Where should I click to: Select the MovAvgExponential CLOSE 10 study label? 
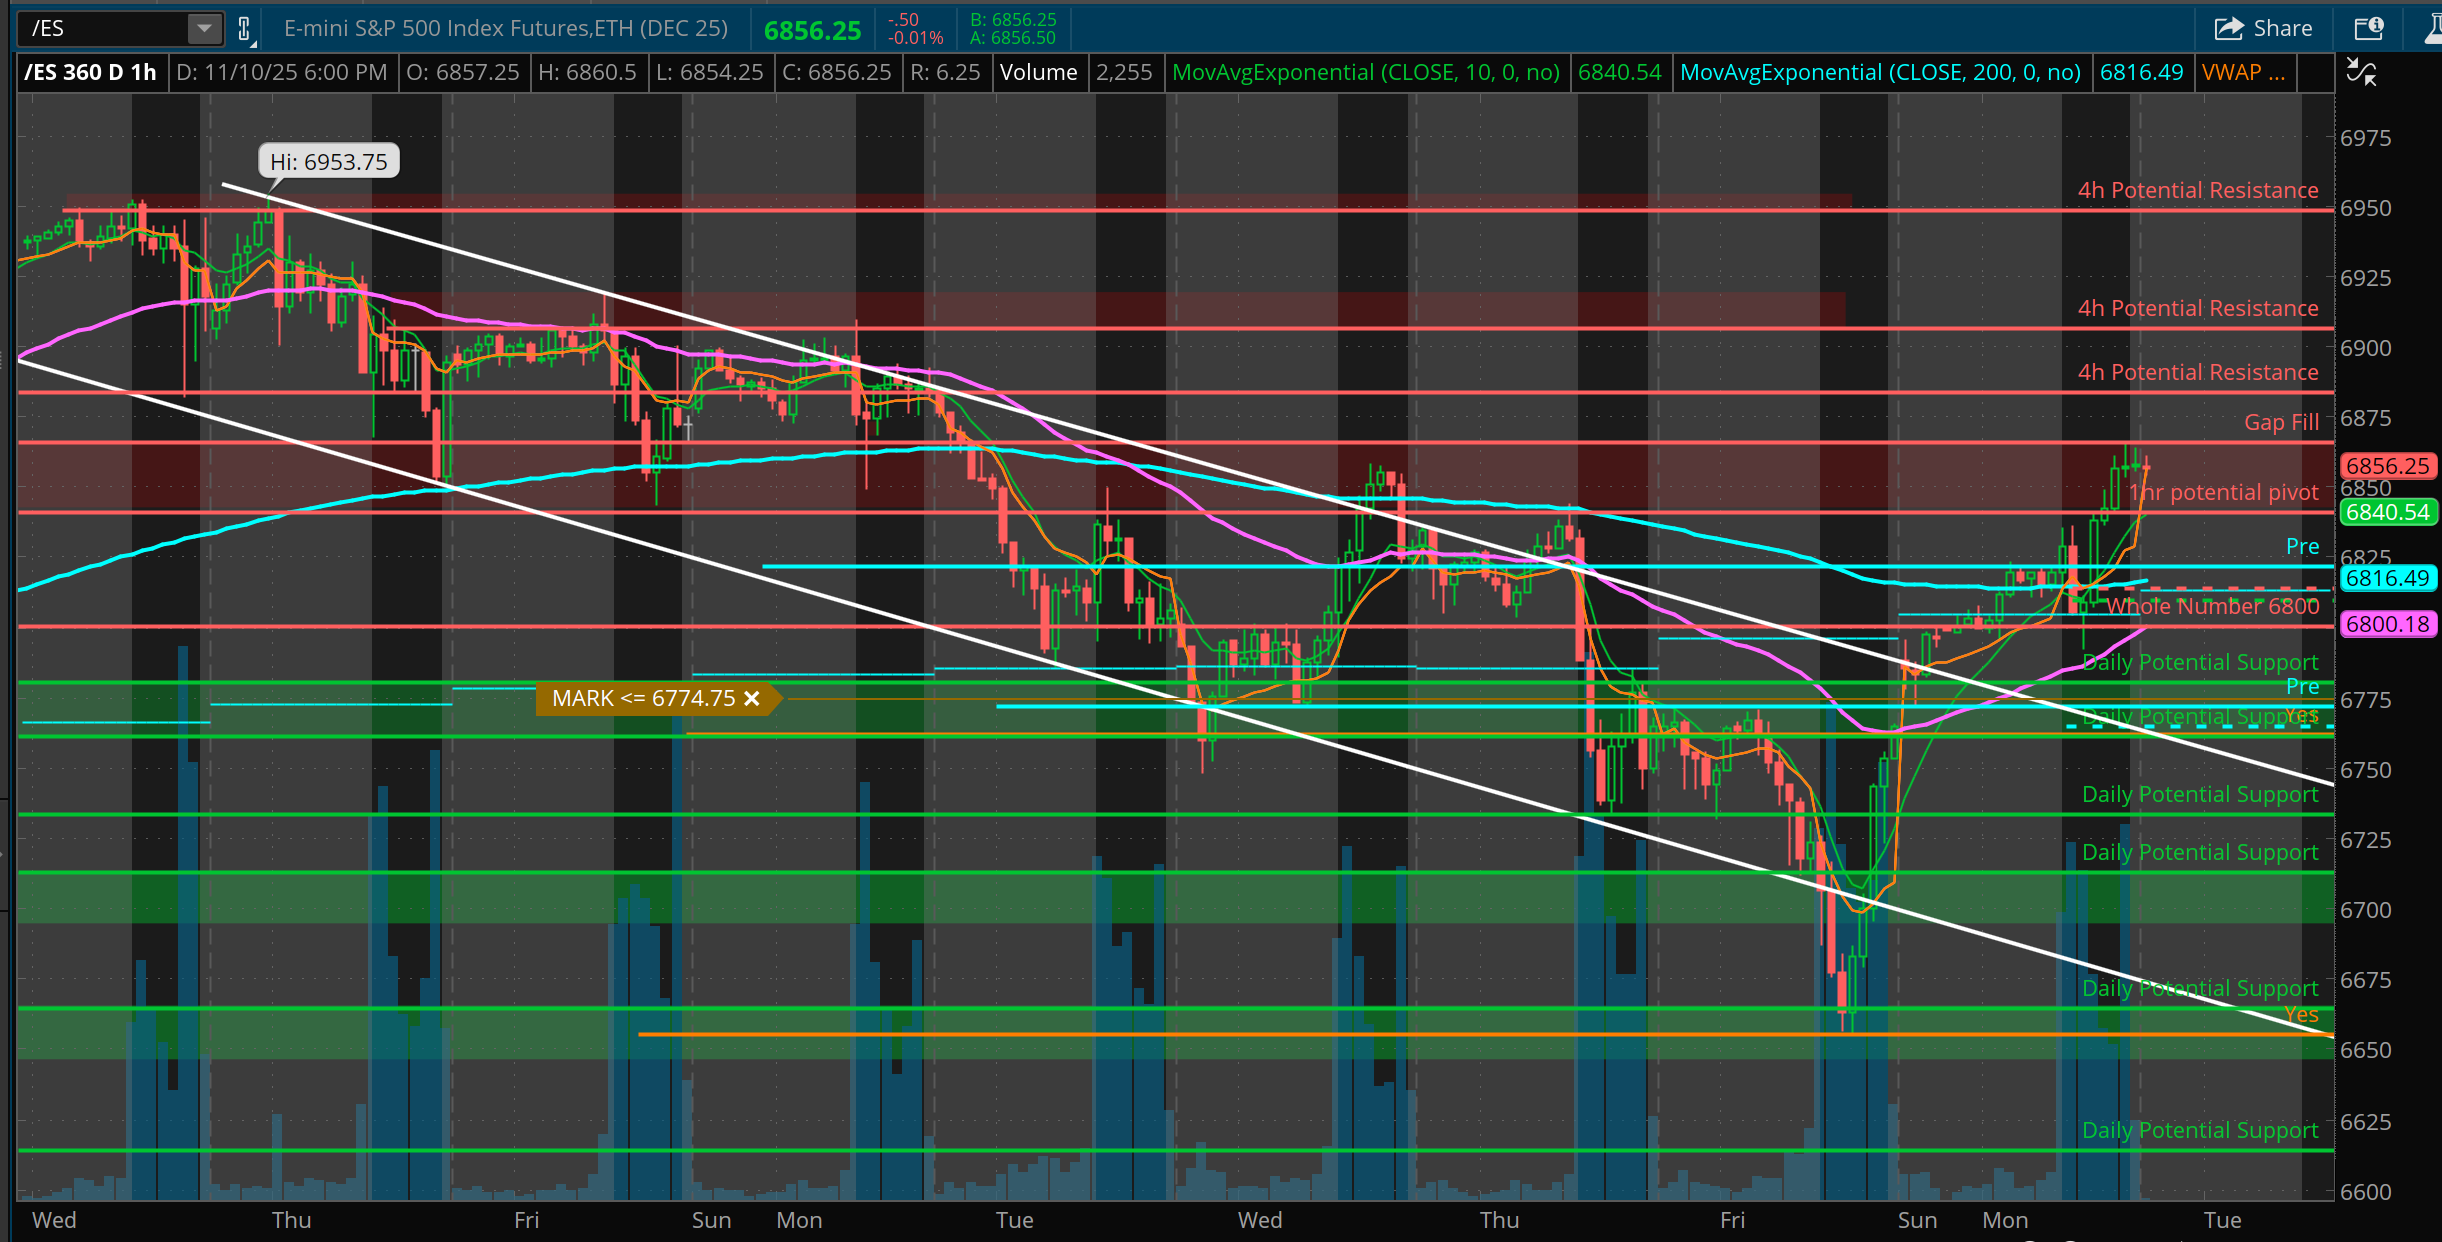[x=1365, y=73]
